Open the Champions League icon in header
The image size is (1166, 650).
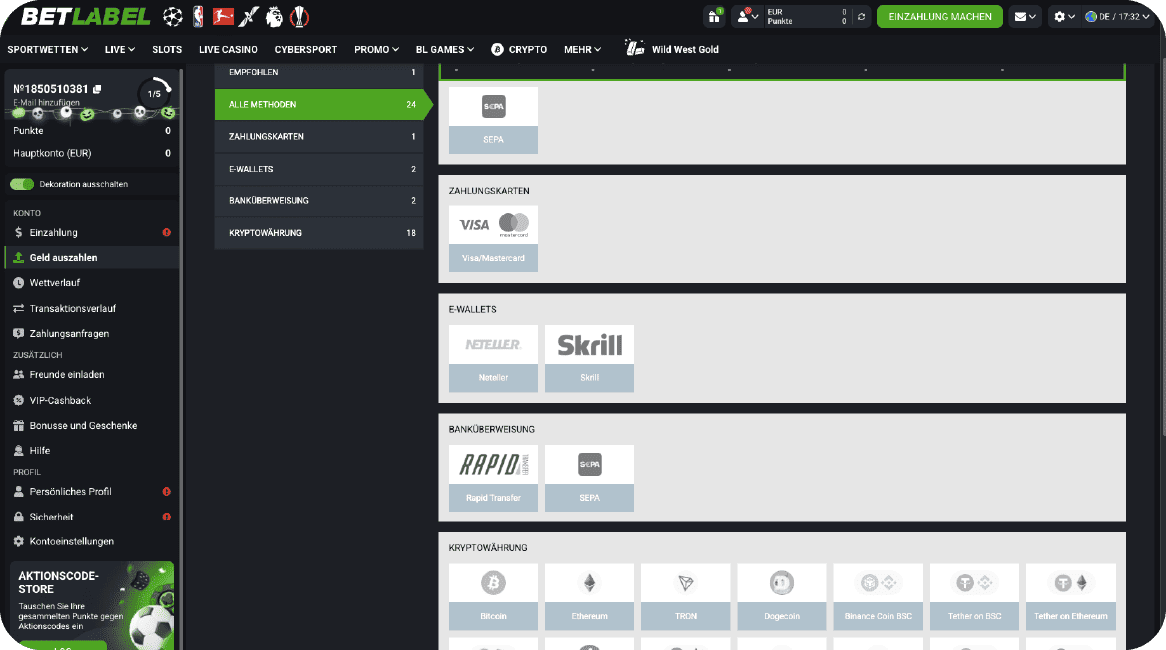pos(173,16)
